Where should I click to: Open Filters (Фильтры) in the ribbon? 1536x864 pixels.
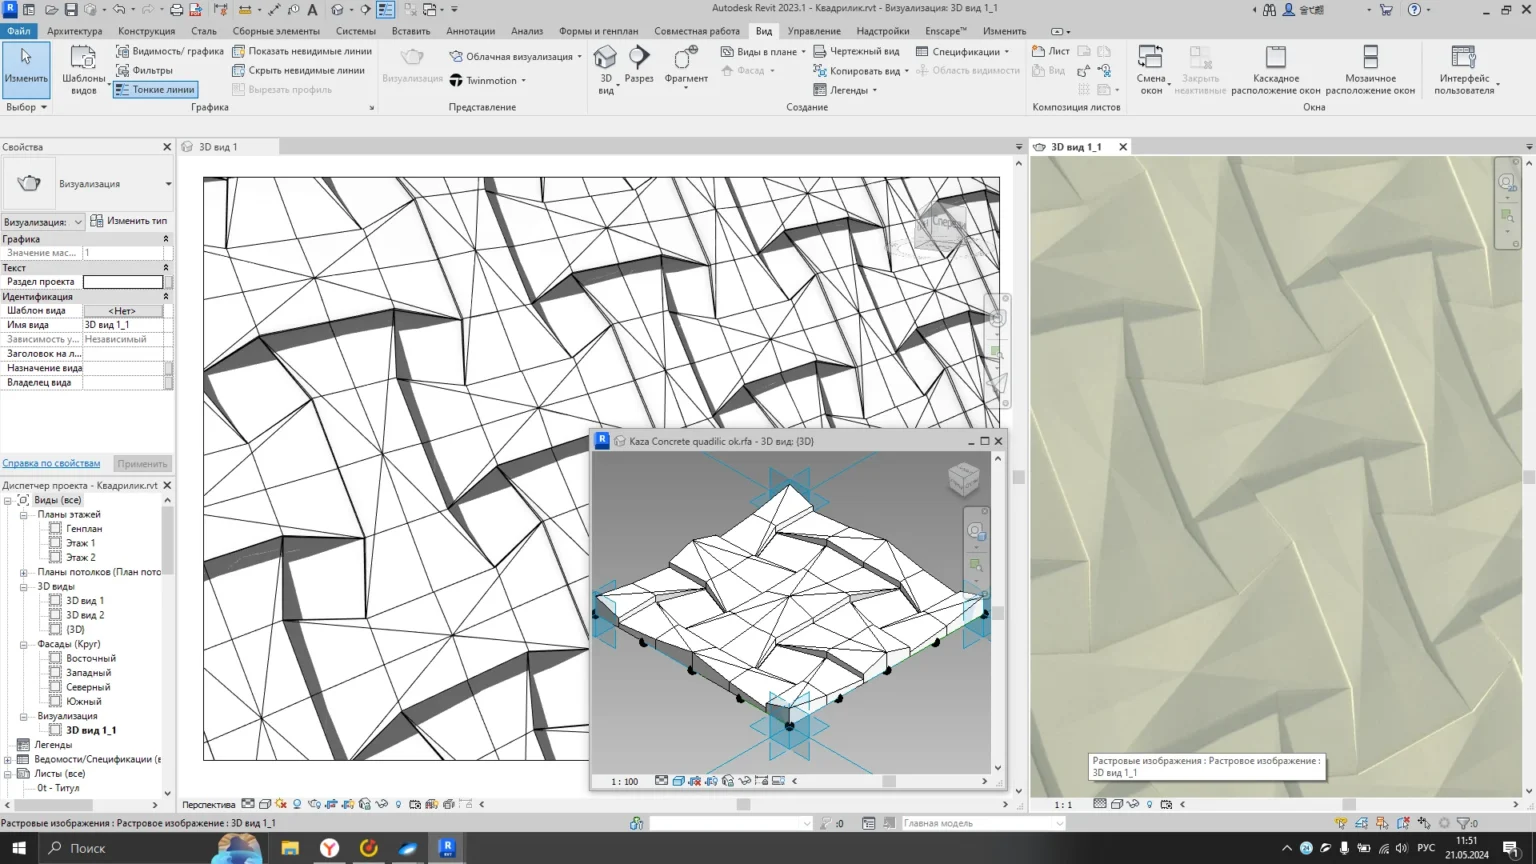[144, 70]
